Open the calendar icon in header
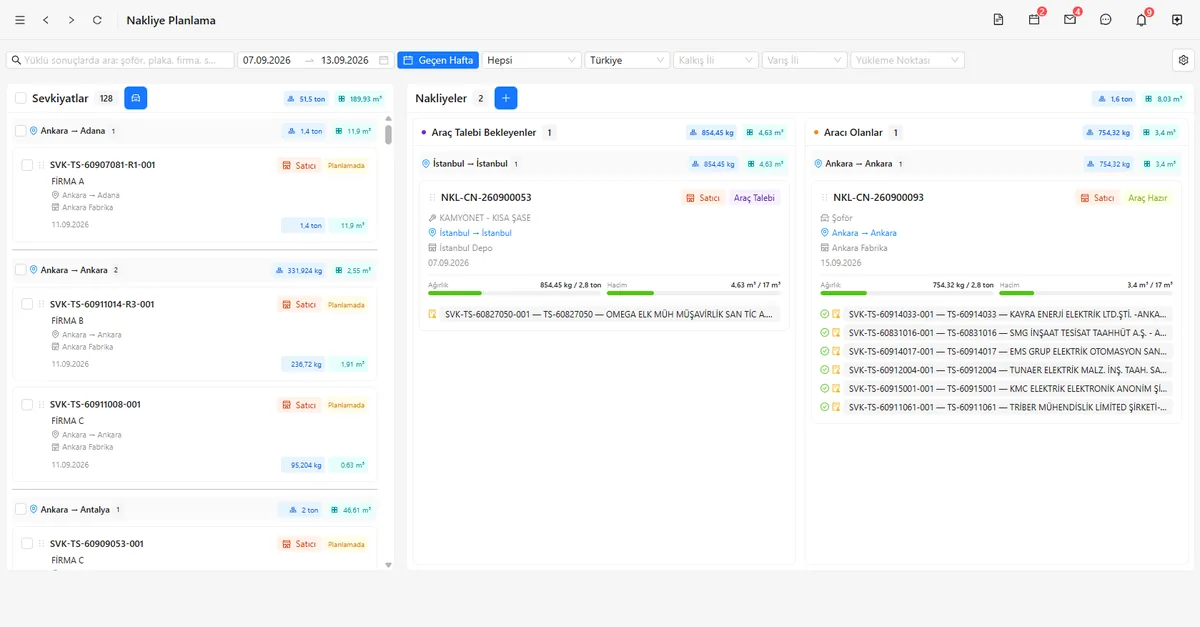1200x627 pixels. pyautogui.click(x=1034, y=20)
